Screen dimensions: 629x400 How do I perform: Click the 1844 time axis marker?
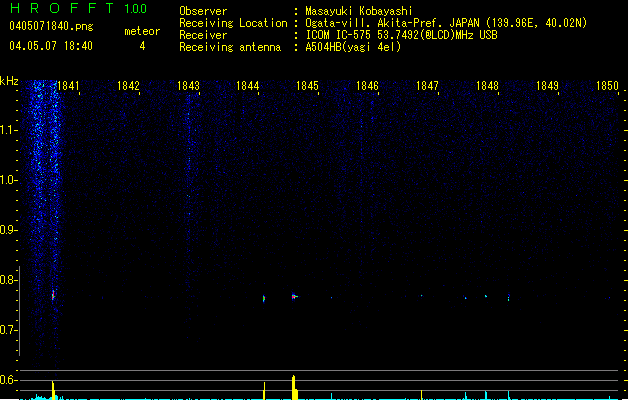click(x=248, y=86)
